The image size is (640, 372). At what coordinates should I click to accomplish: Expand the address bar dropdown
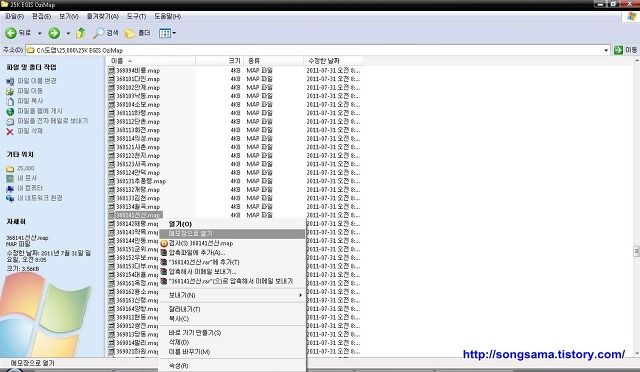[606, 50]
